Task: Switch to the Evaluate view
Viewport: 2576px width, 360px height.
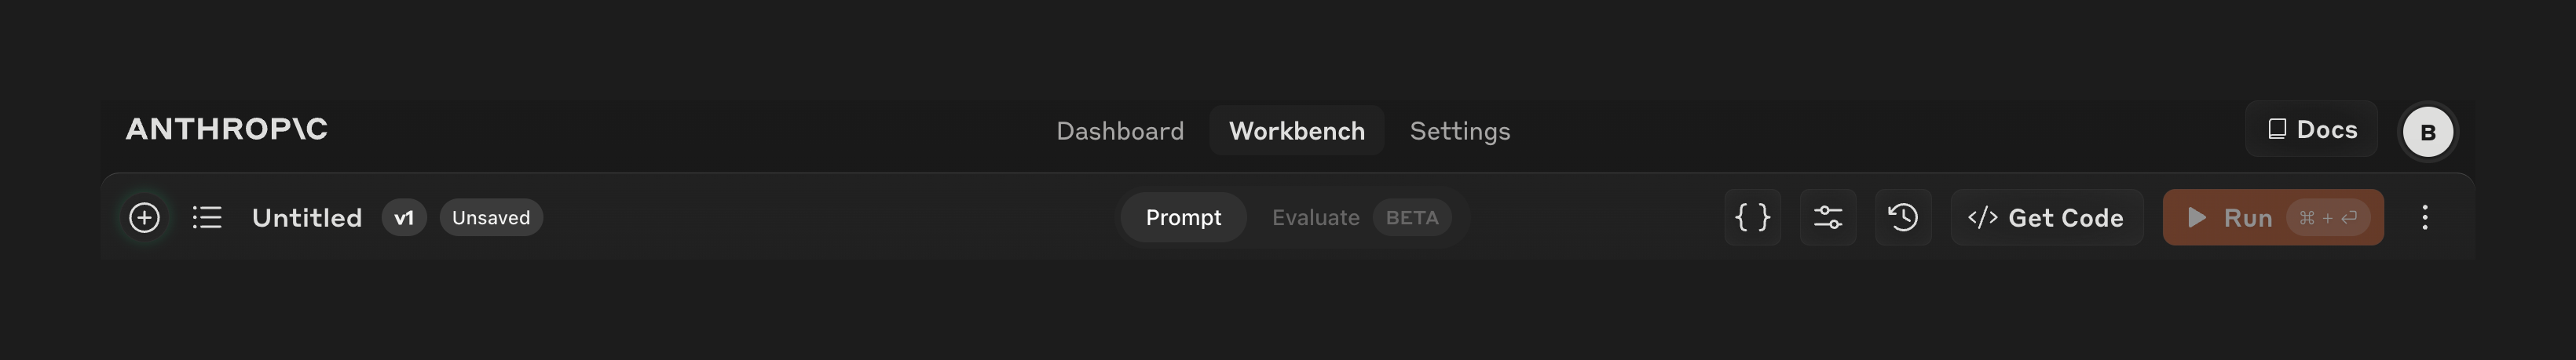Action: (1315, 217)
